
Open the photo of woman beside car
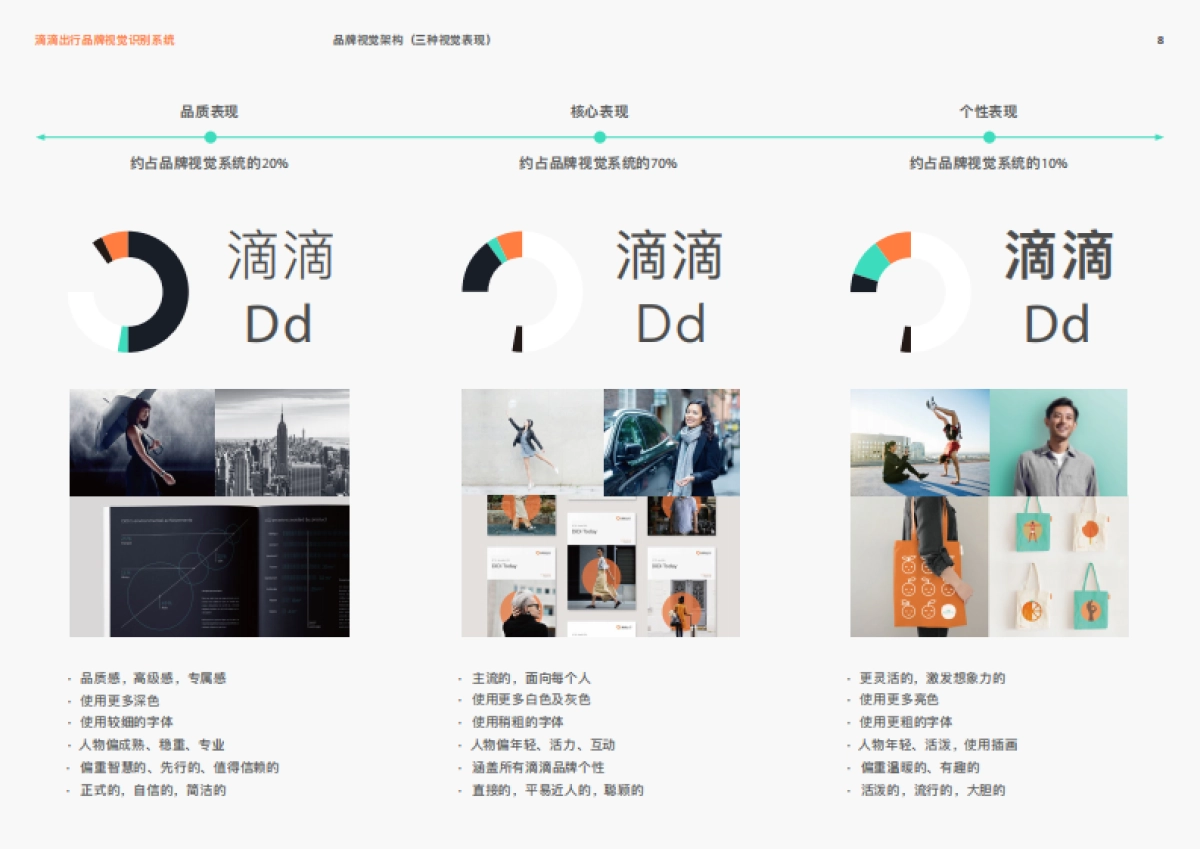point(671,442)
